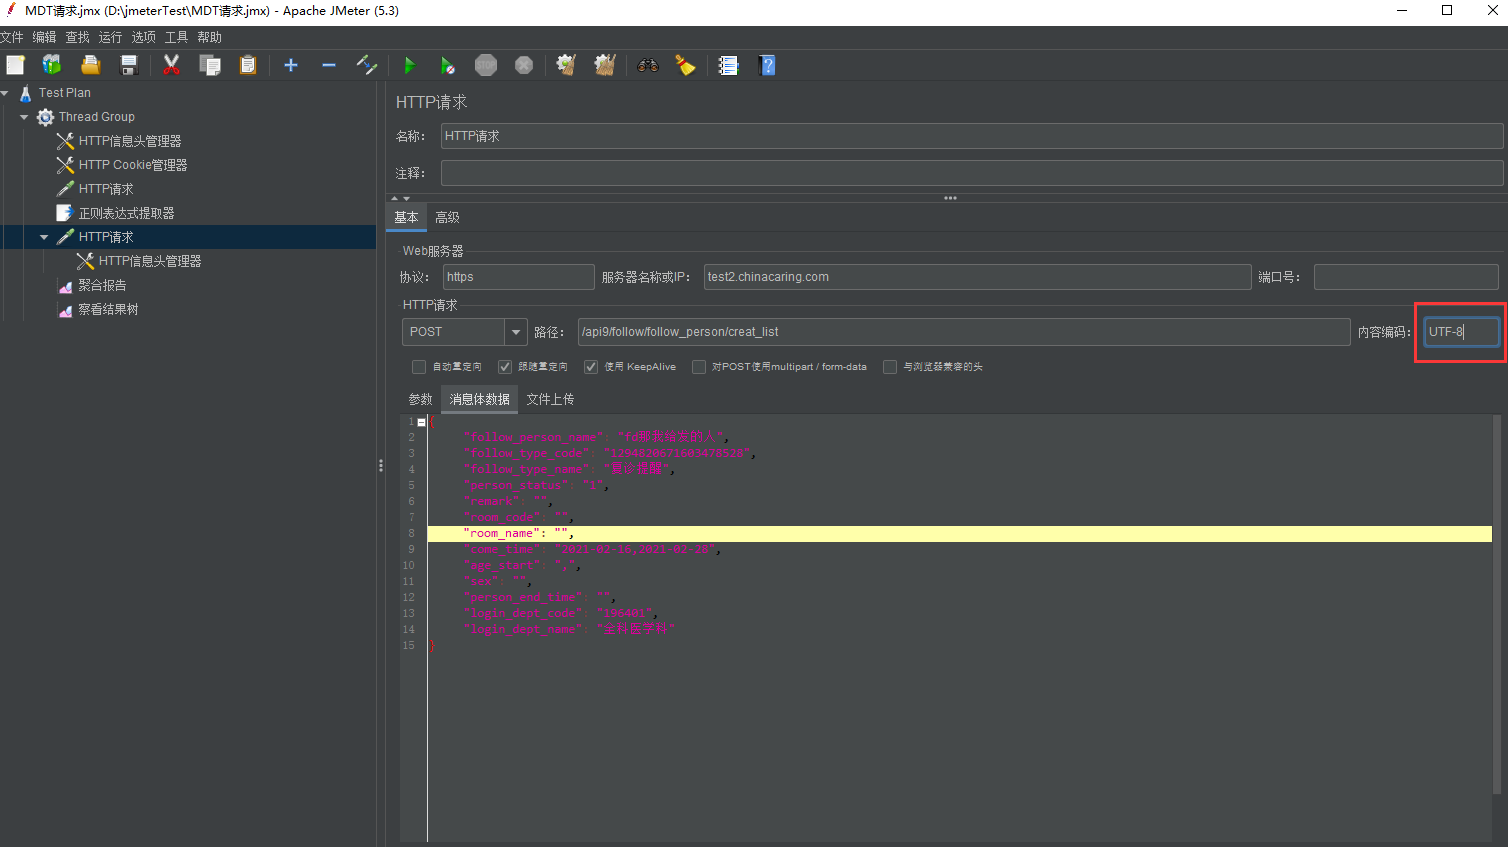Click the 端口号 input field

coord(1406,277)
